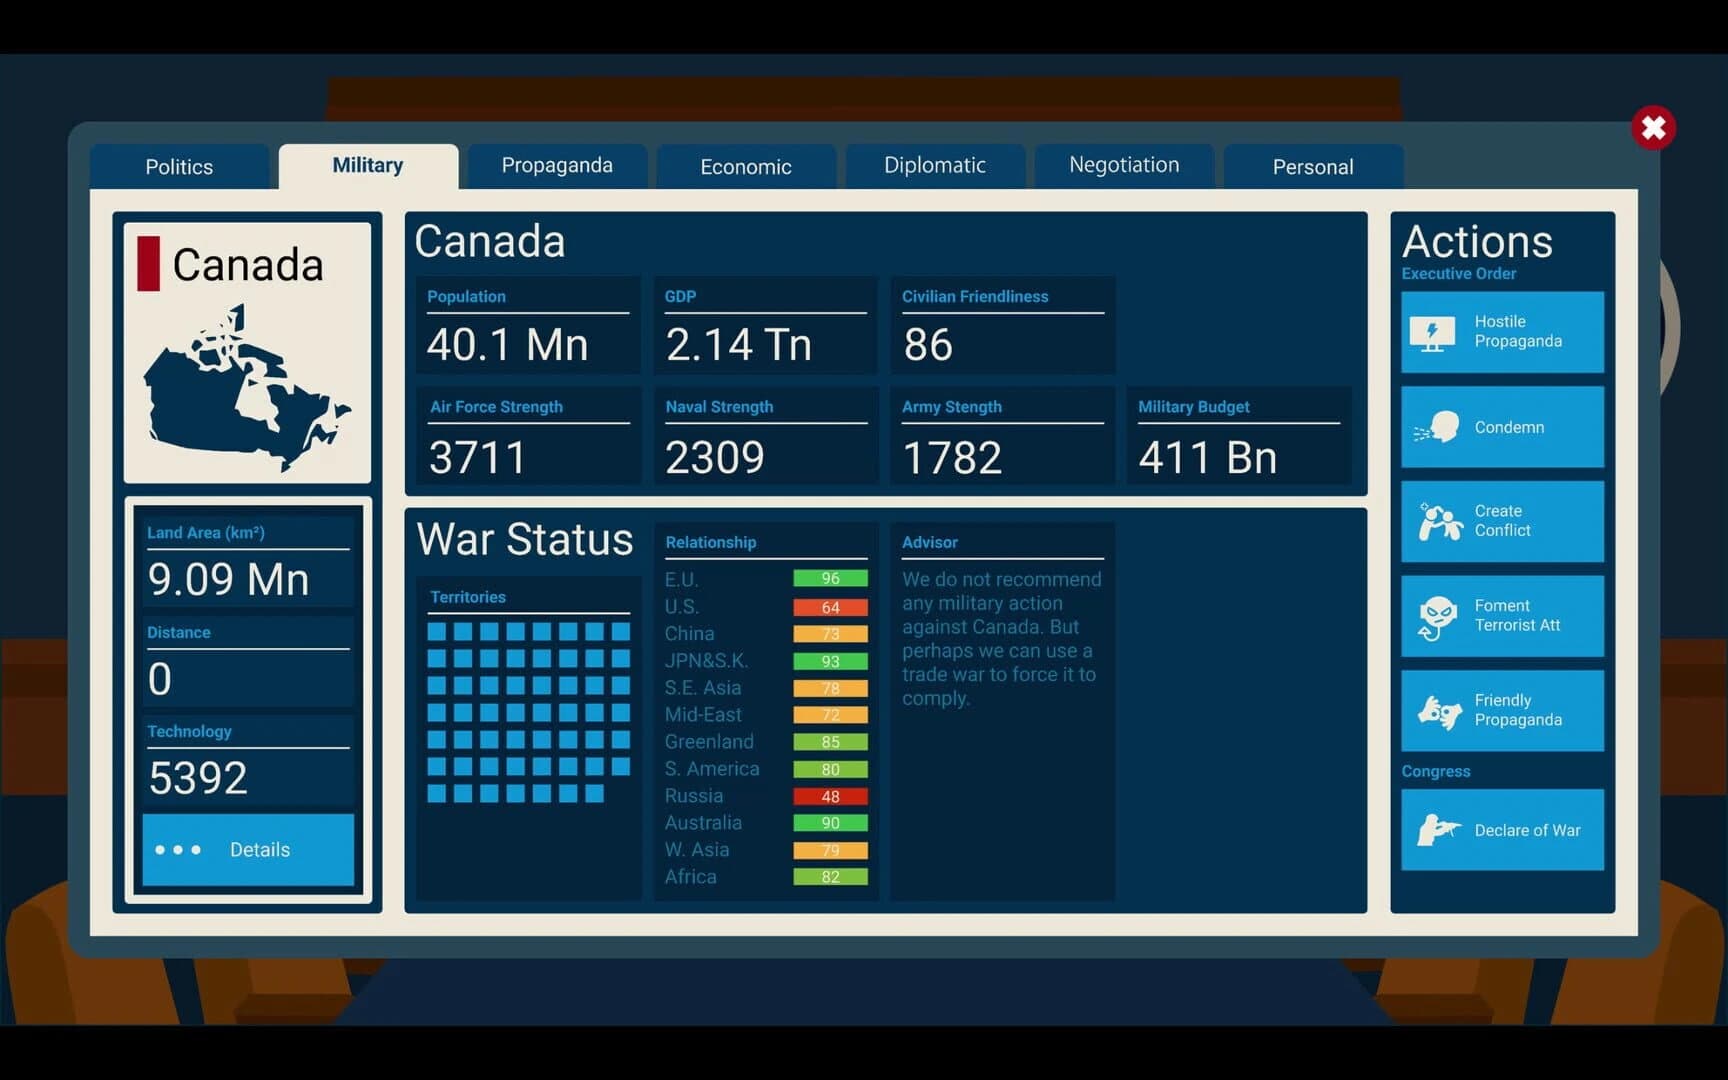Click Russia's red relationship bar
The width and height of the screenshot is (1728, 1080).
pyautogui.click(x=830, y=797)
